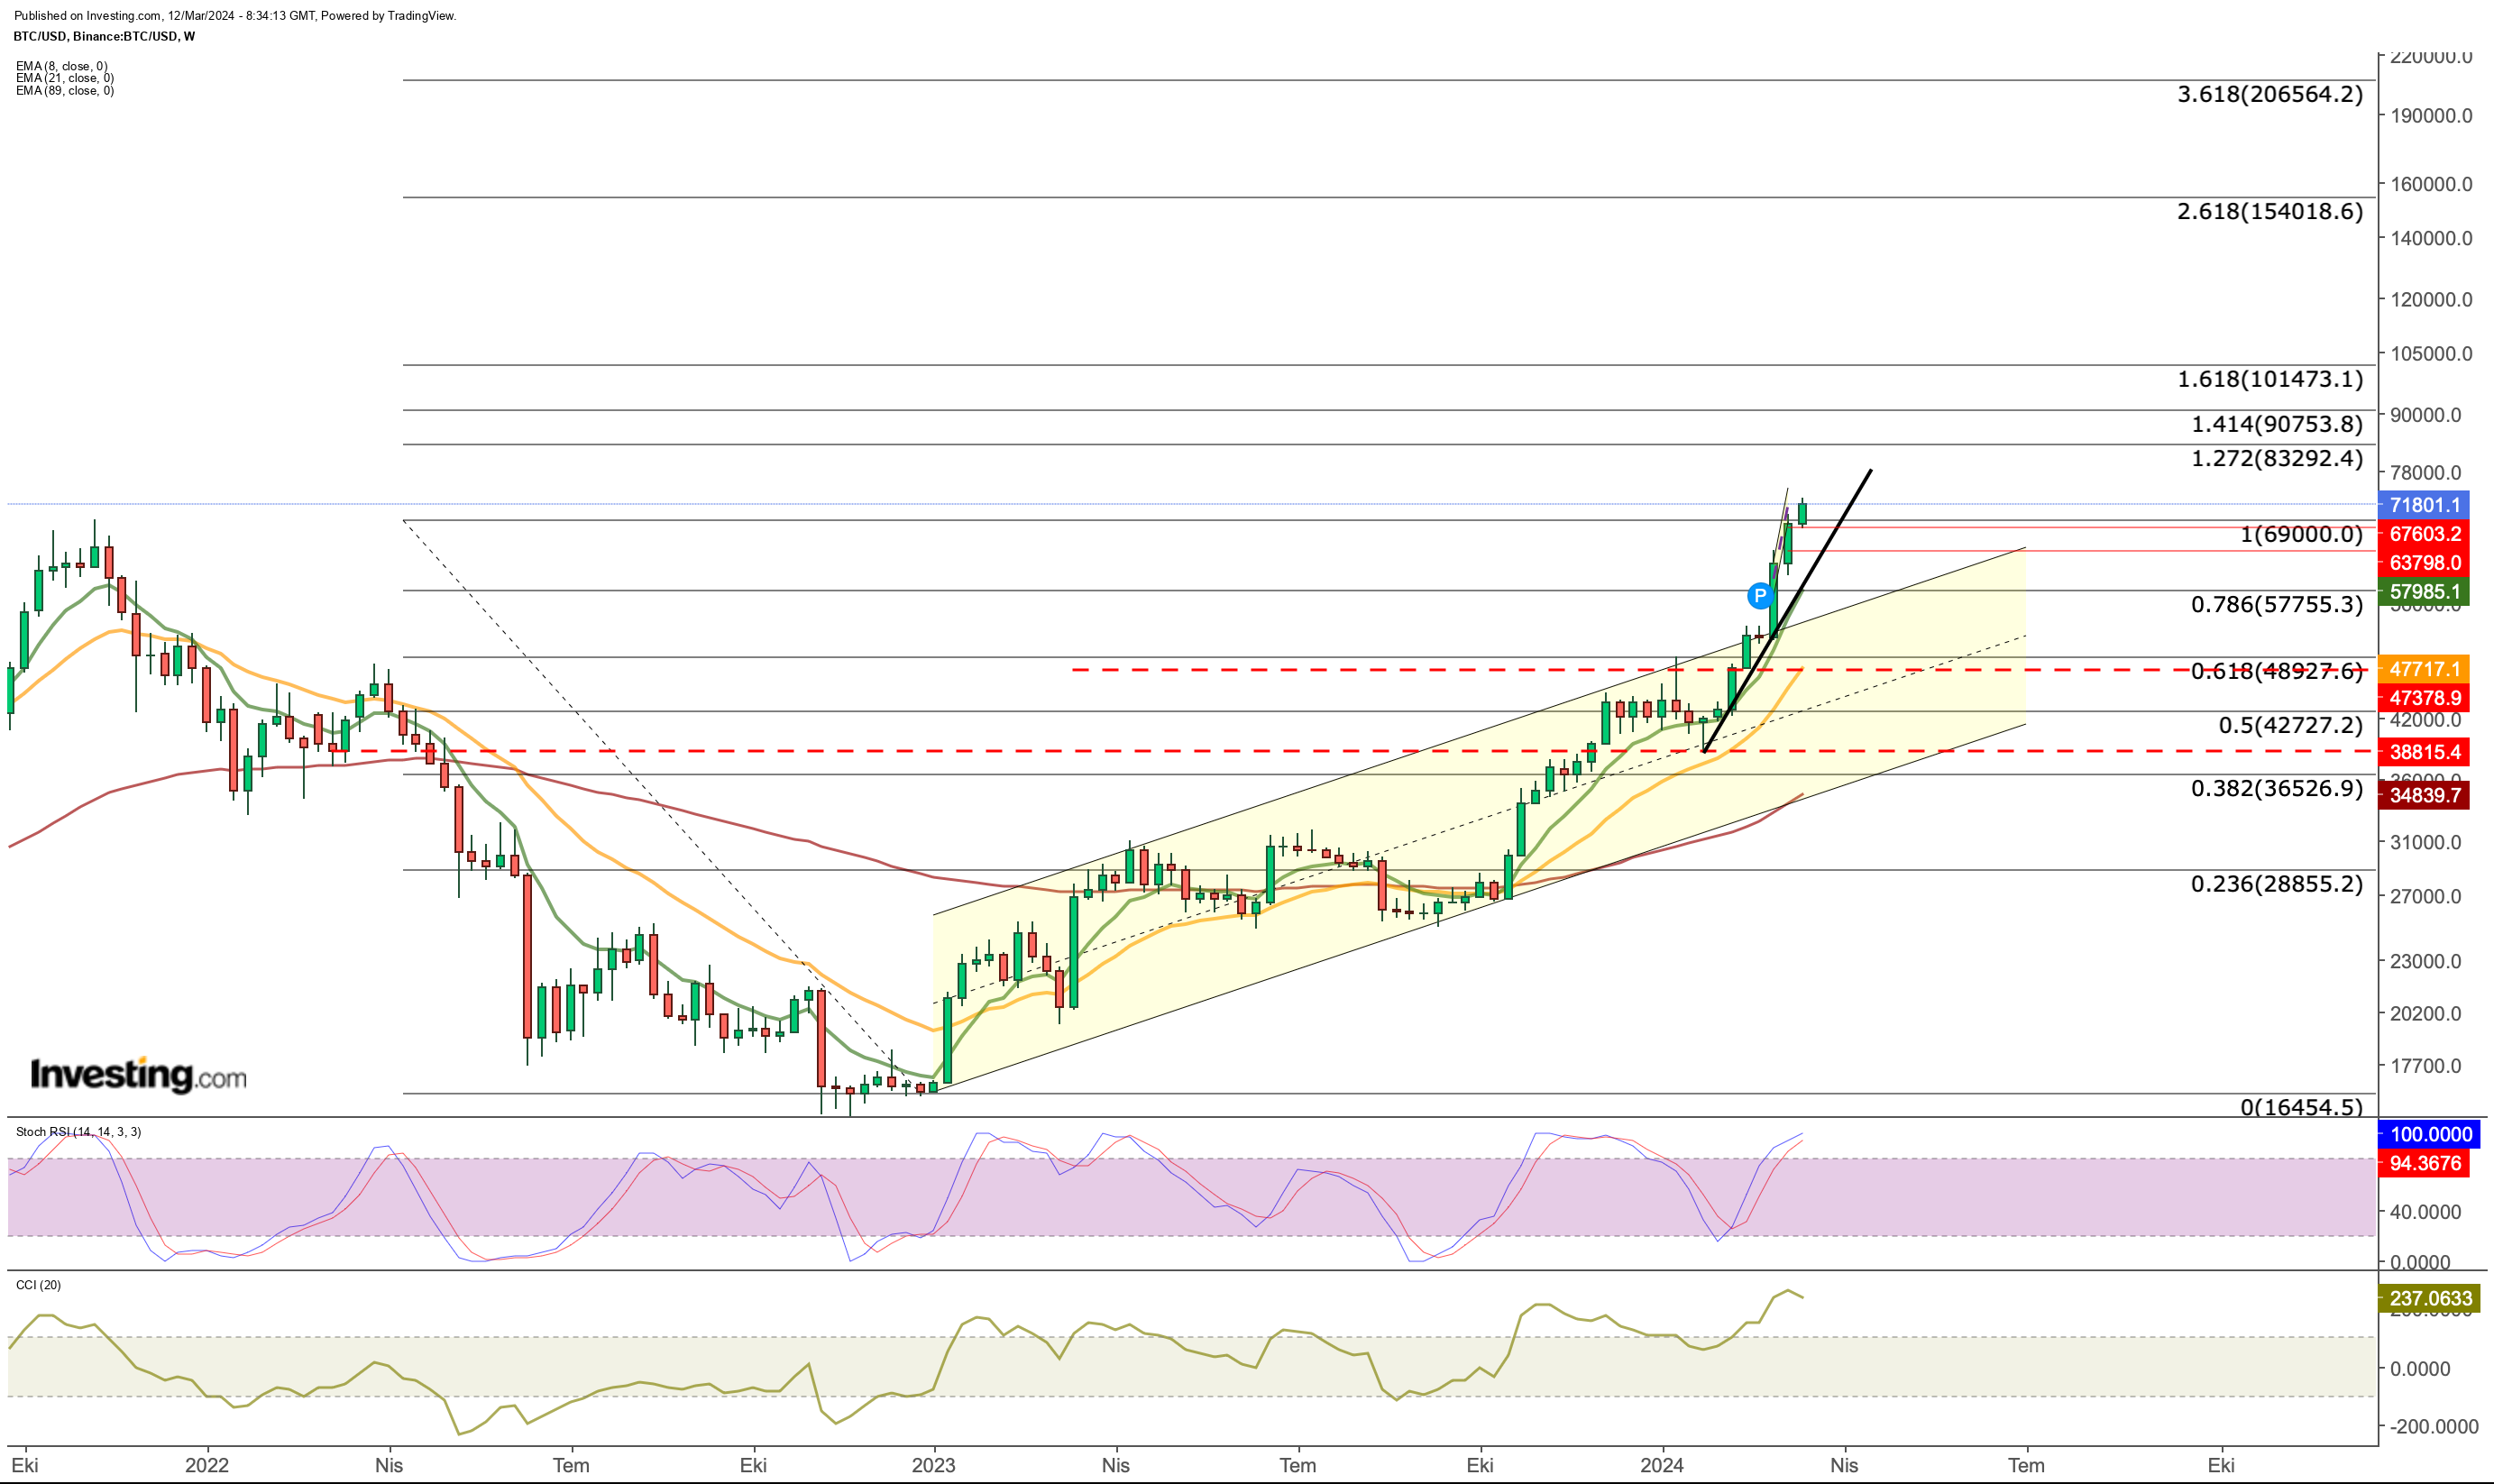Image resolution: width=2494 pixels, height=1484 pixels.
Task: Click the 2023 label on the time axis
Action: (x=933, y=1465)
